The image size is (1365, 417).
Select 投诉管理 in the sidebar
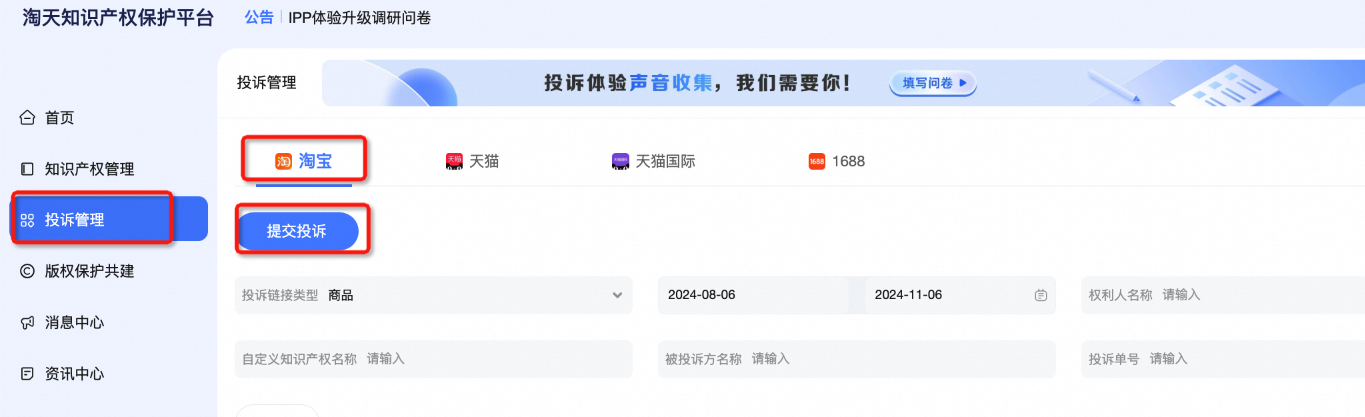(x=108, y=220)
